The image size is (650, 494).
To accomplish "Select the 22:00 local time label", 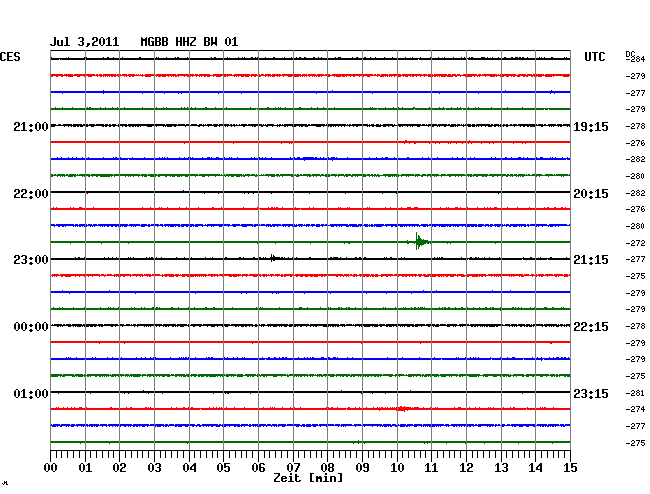I will pos(31,194).
